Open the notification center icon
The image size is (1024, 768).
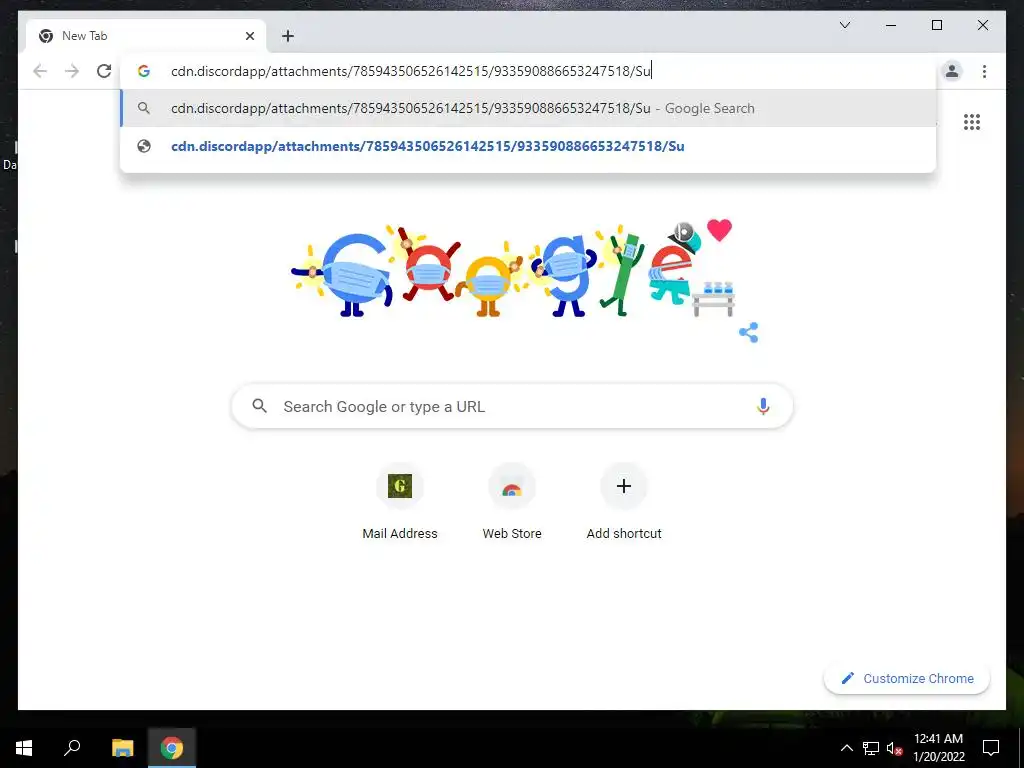coord(991,748)
